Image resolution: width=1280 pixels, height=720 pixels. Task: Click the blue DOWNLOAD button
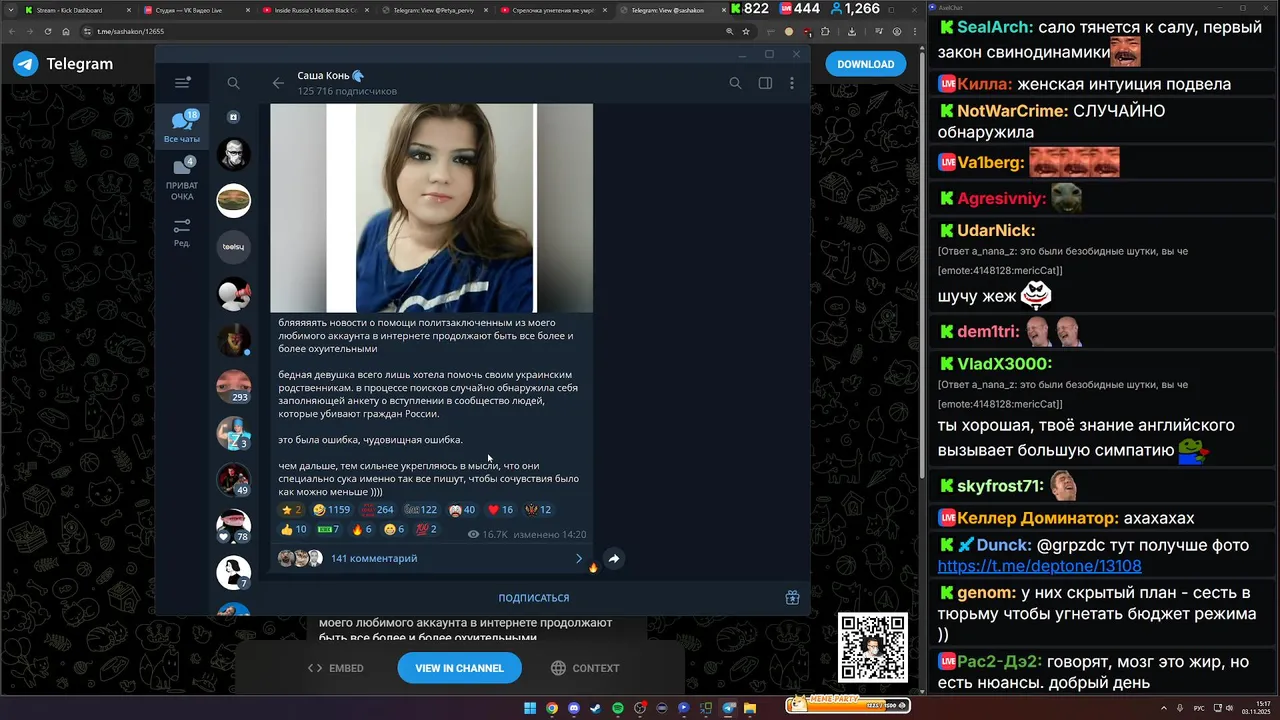pos(866,64)
